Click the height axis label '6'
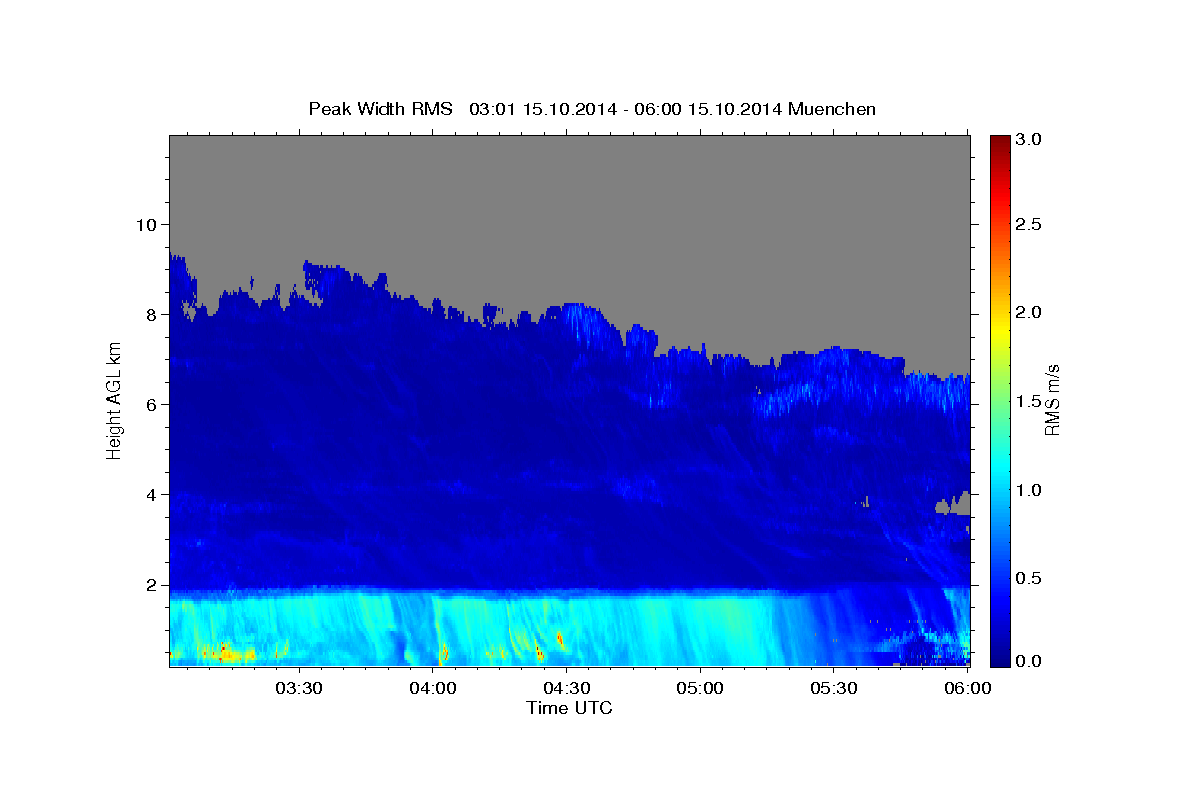This screenshot has width=1200, height=800. 149,404
